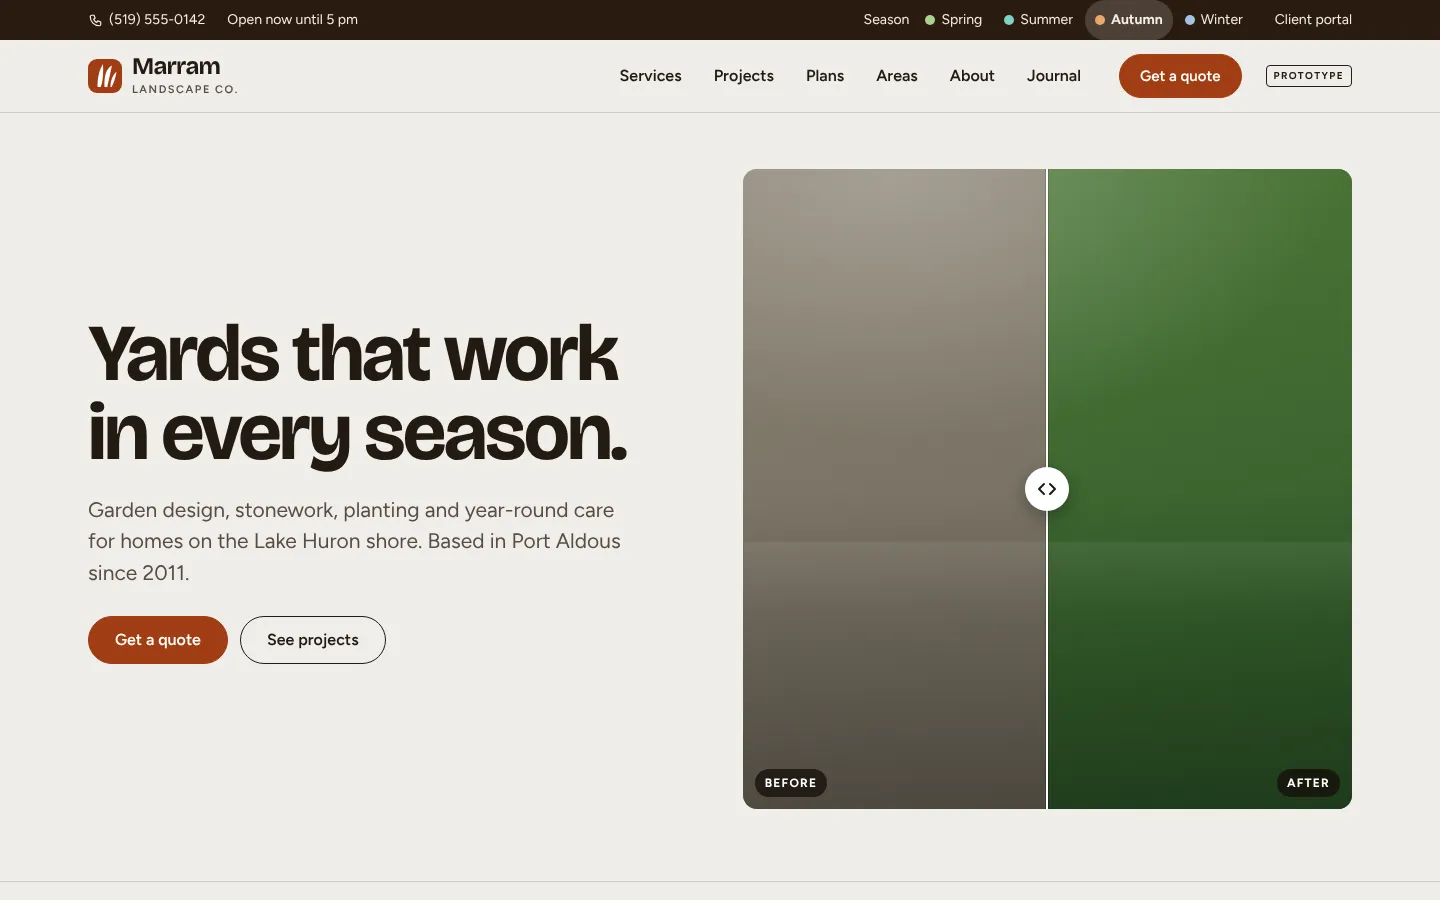Click the header Get a quote button
Screen dimensions: 1440x900
click(1180, 76)
